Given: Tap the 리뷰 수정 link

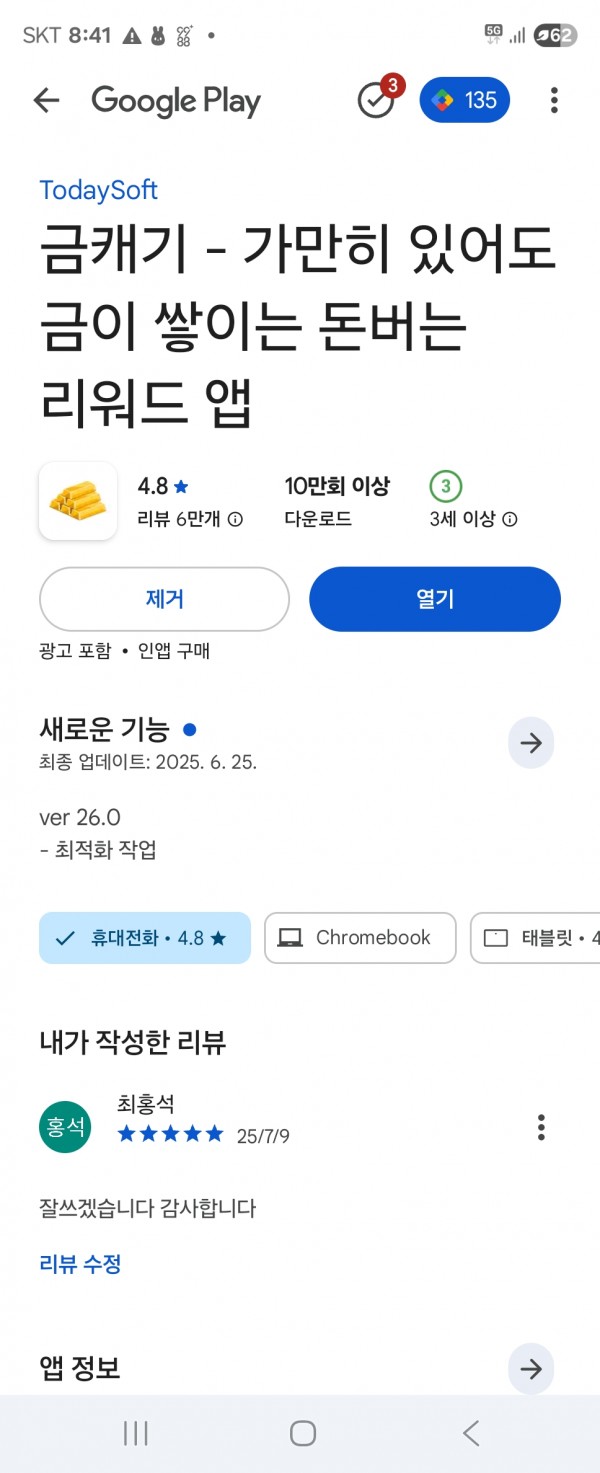Looking at the screenshot, I should point(80,1263).
